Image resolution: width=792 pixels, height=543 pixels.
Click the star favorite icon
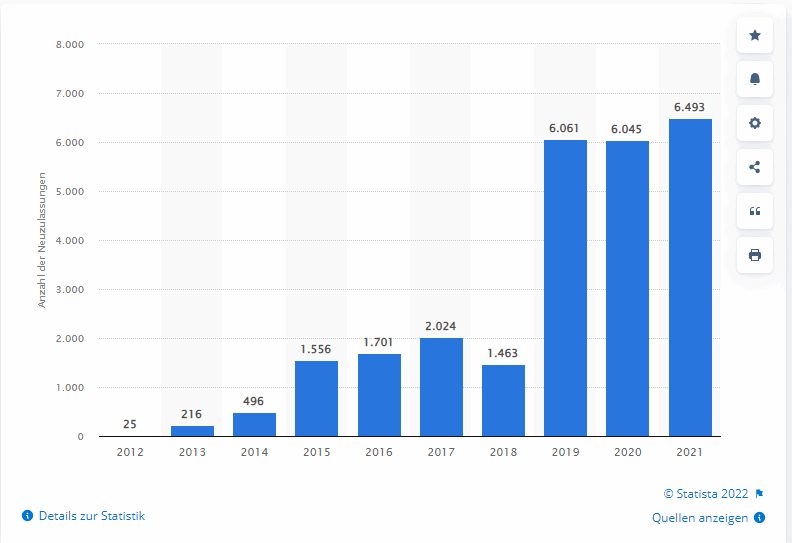pos(755,35)
